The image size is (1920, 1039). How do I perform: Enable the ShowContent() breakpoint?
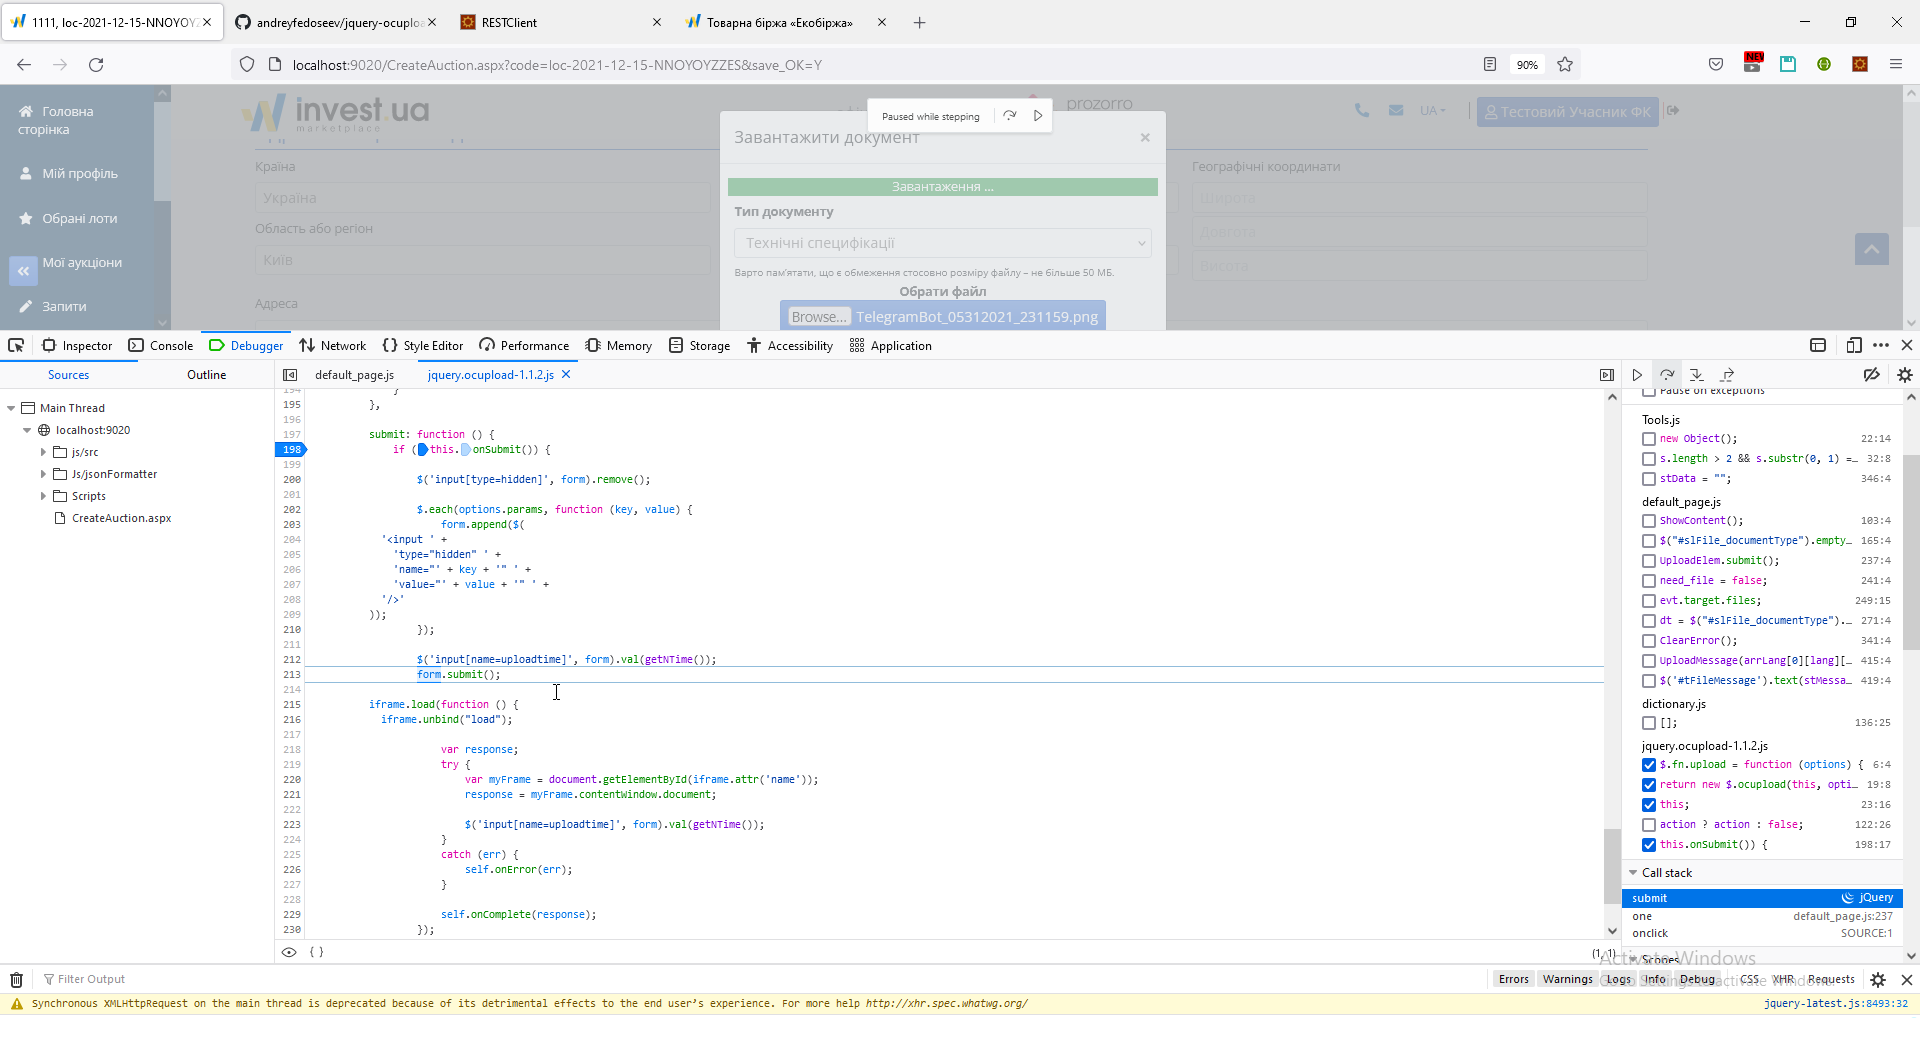1649,521
